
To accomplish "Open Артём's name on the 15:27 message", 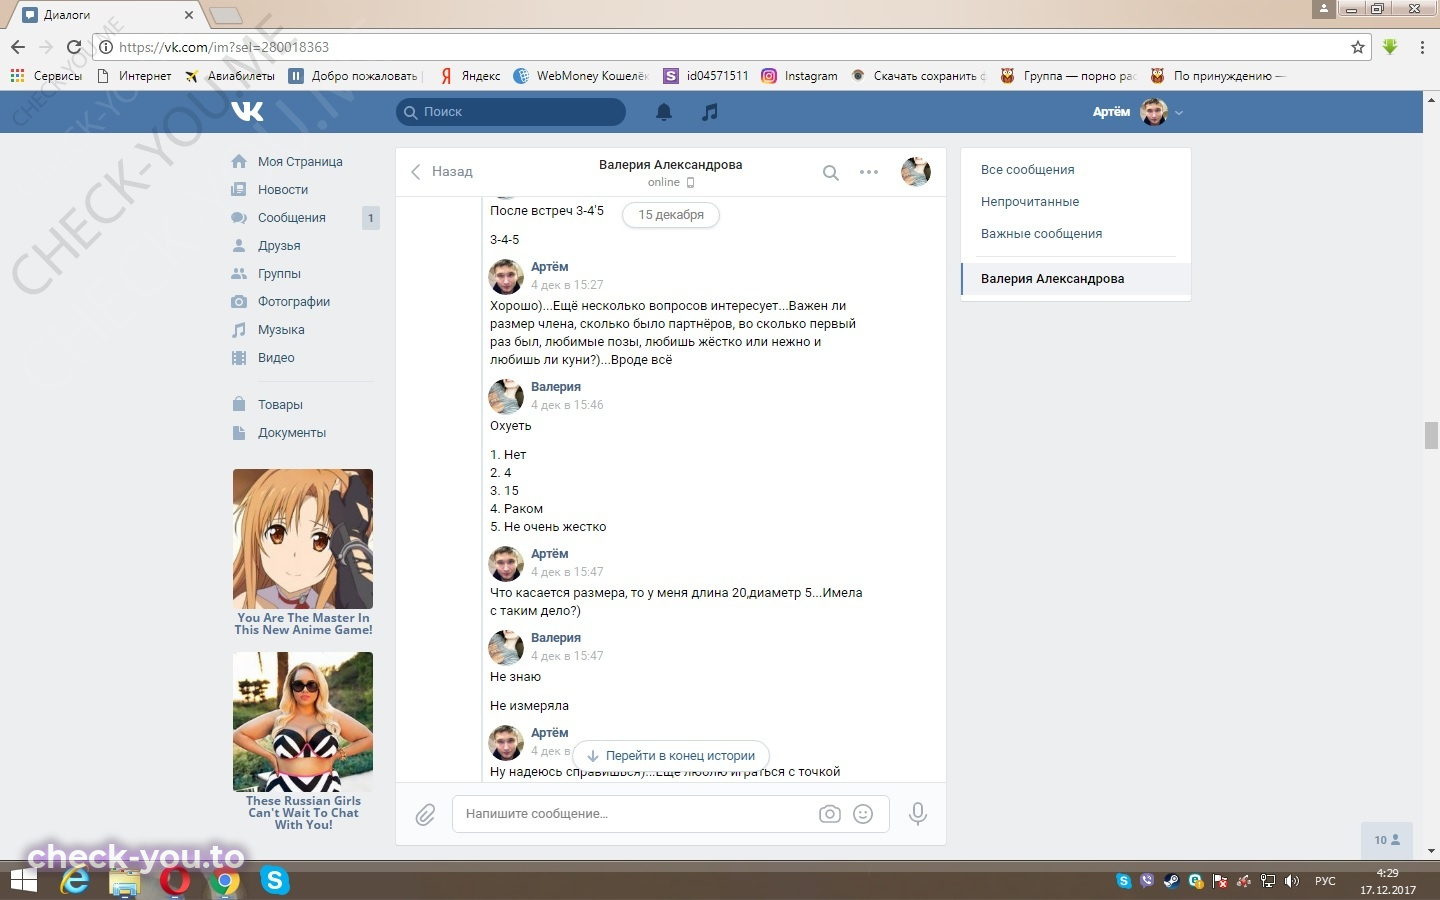I will click(x=549, y=267).
